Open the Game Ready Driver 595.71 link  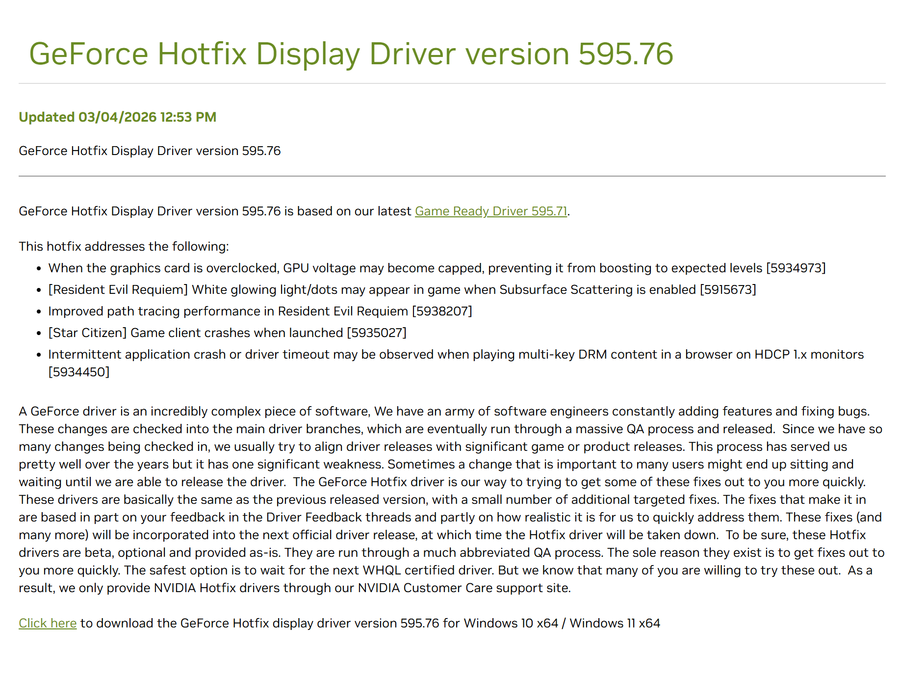491,211
